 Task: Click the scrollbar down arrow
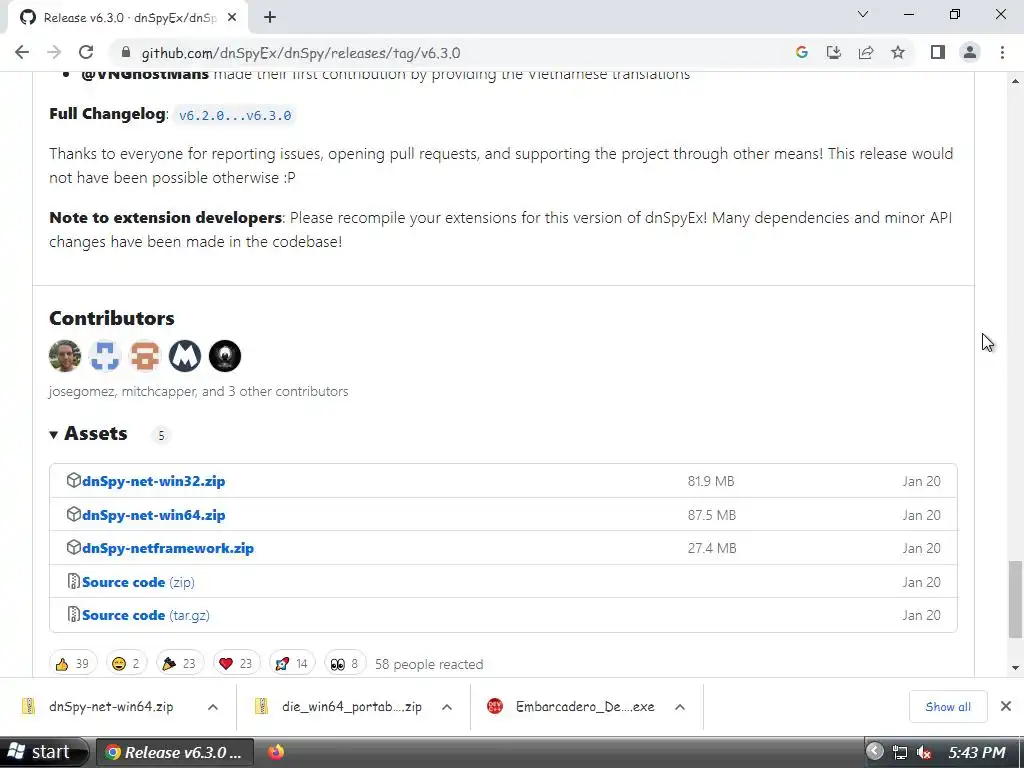(1015, 667)
